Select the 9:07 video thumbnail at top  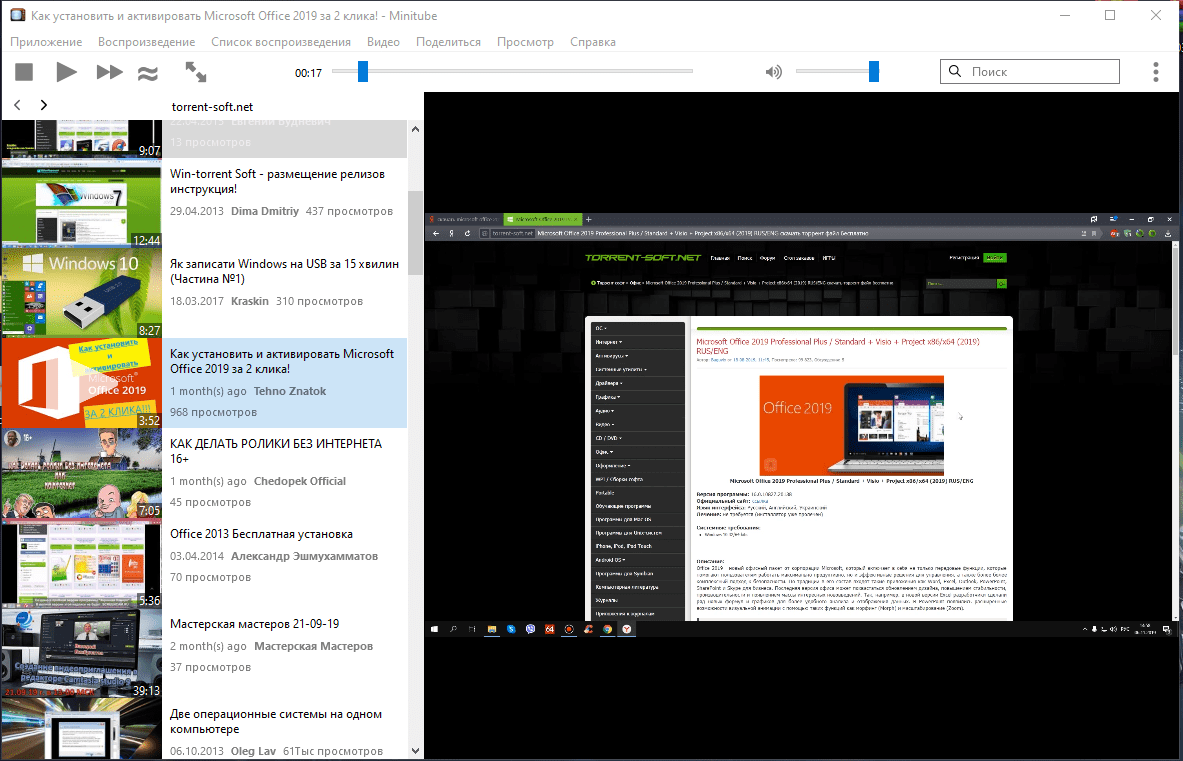pos(81,139)
